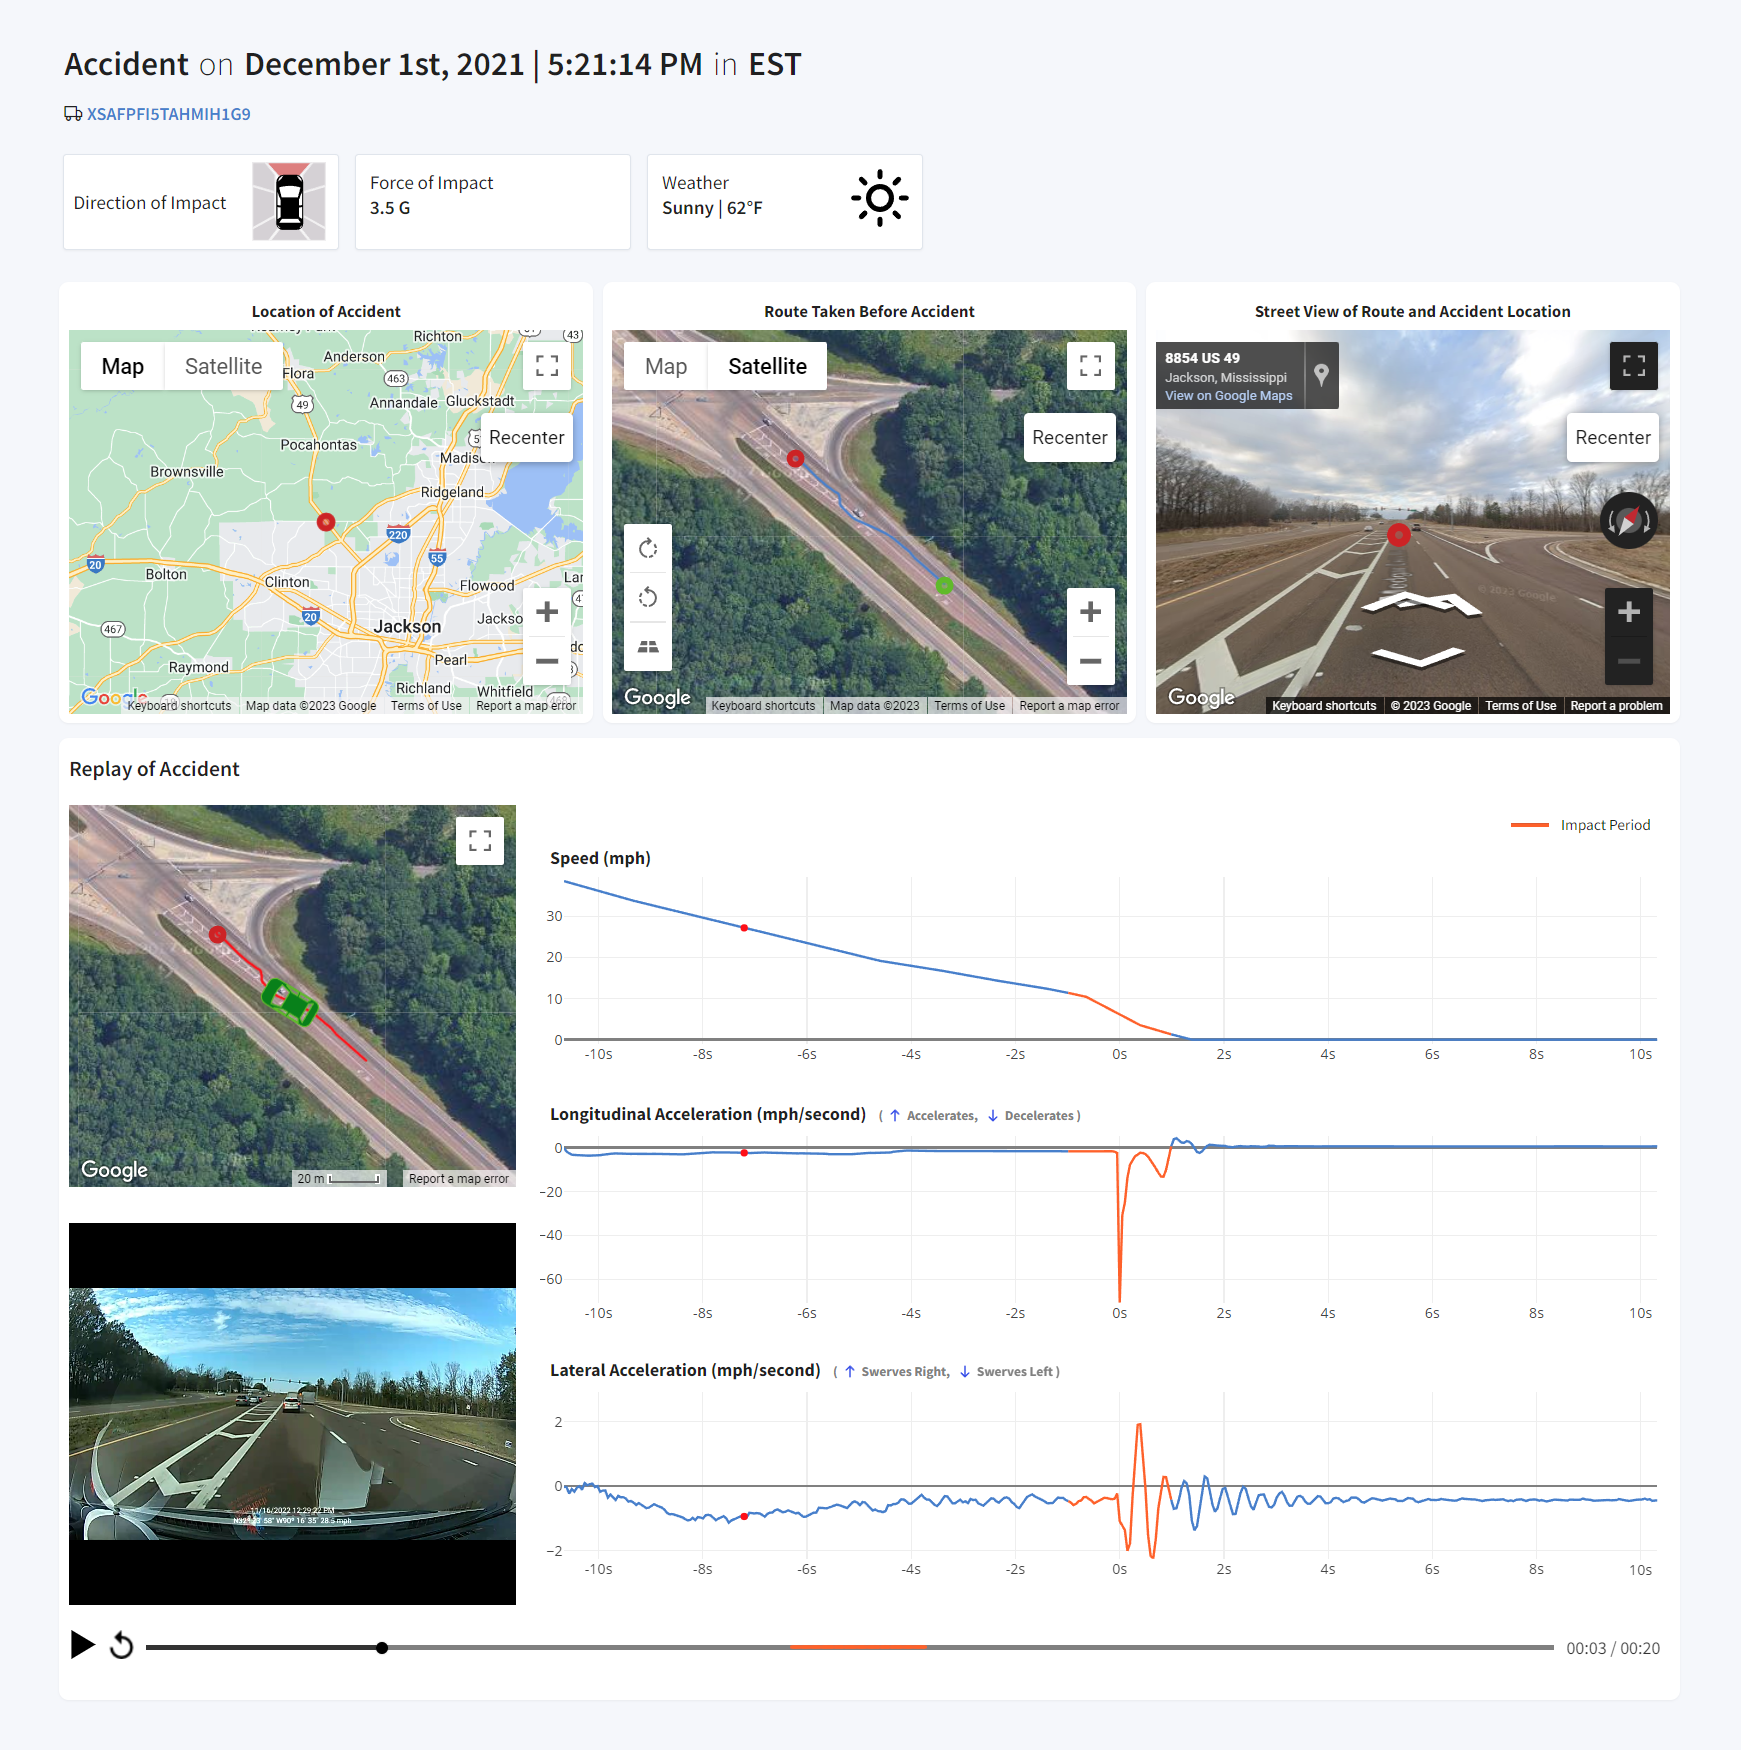Open fullscreen mode in the Route Taken map
The image size is (1741, 1750).
pyautogui.click(x=1090, y=366)
